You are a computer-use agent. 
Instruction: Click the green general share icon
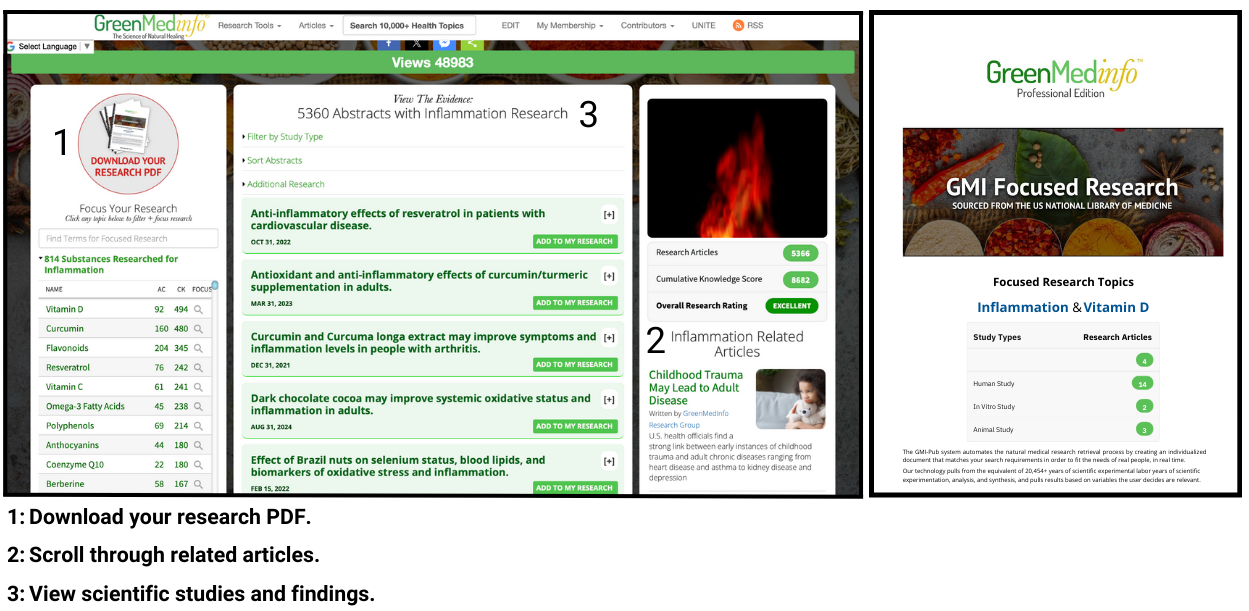click(471, 44)
